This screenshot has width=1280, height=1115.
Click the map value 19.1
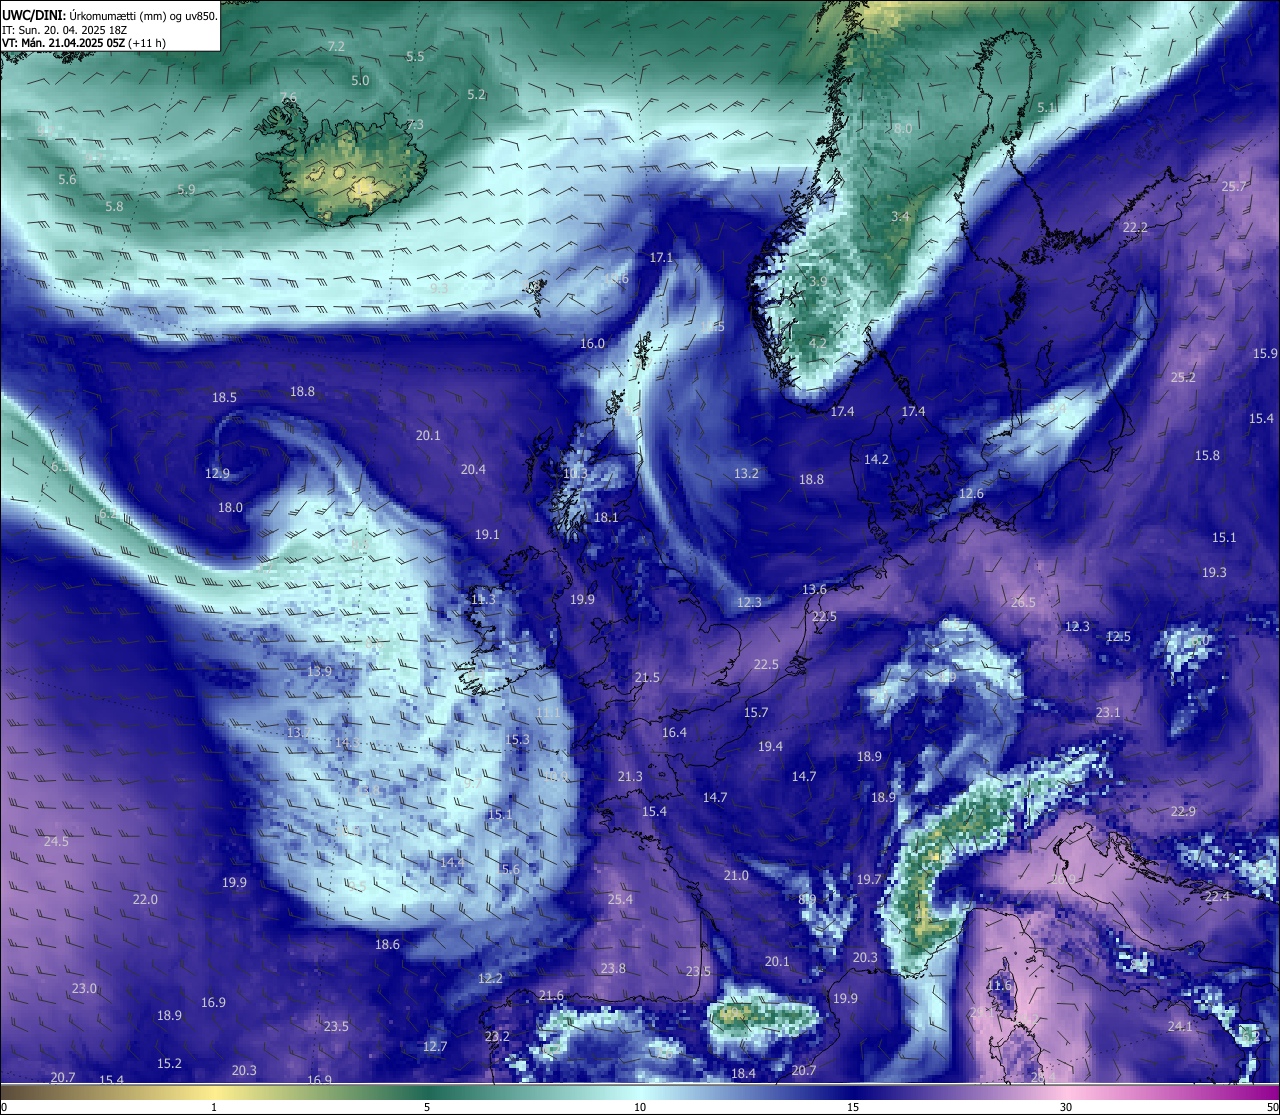pos(487,536)
